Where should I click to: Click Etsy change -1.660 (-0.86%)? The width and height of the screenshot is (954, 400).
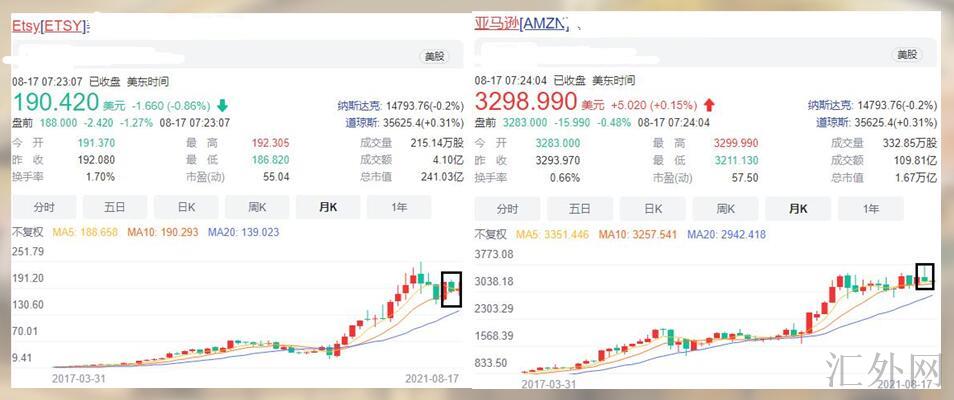(x=169, y=106)
